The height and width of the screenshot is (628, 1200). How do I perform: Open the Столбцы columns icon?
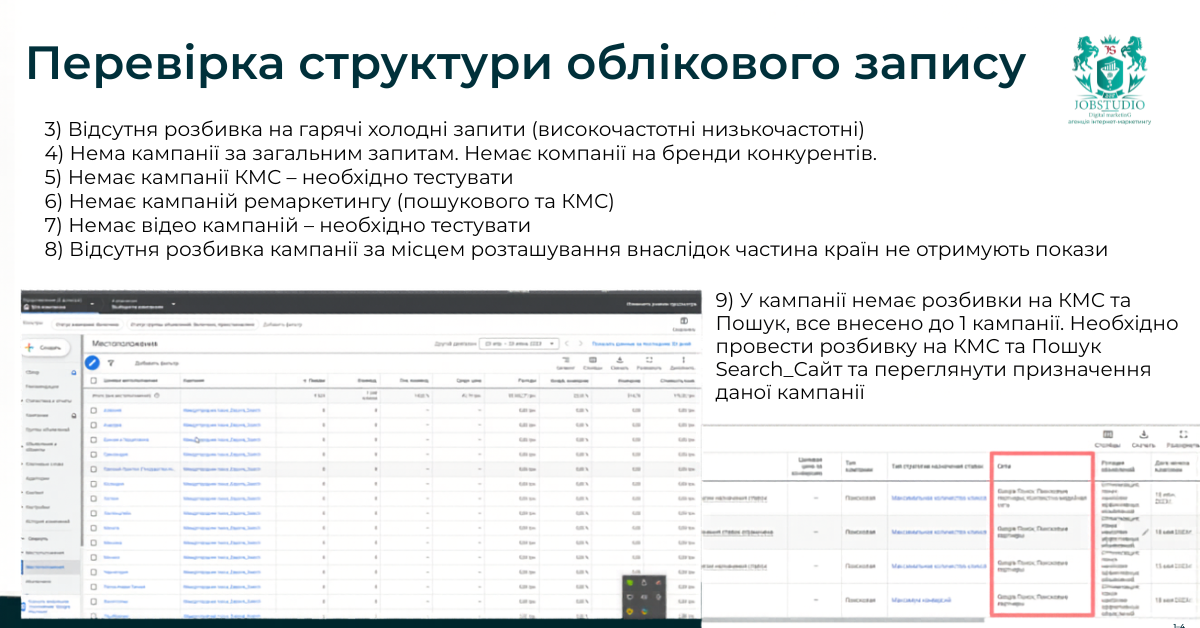592,360
